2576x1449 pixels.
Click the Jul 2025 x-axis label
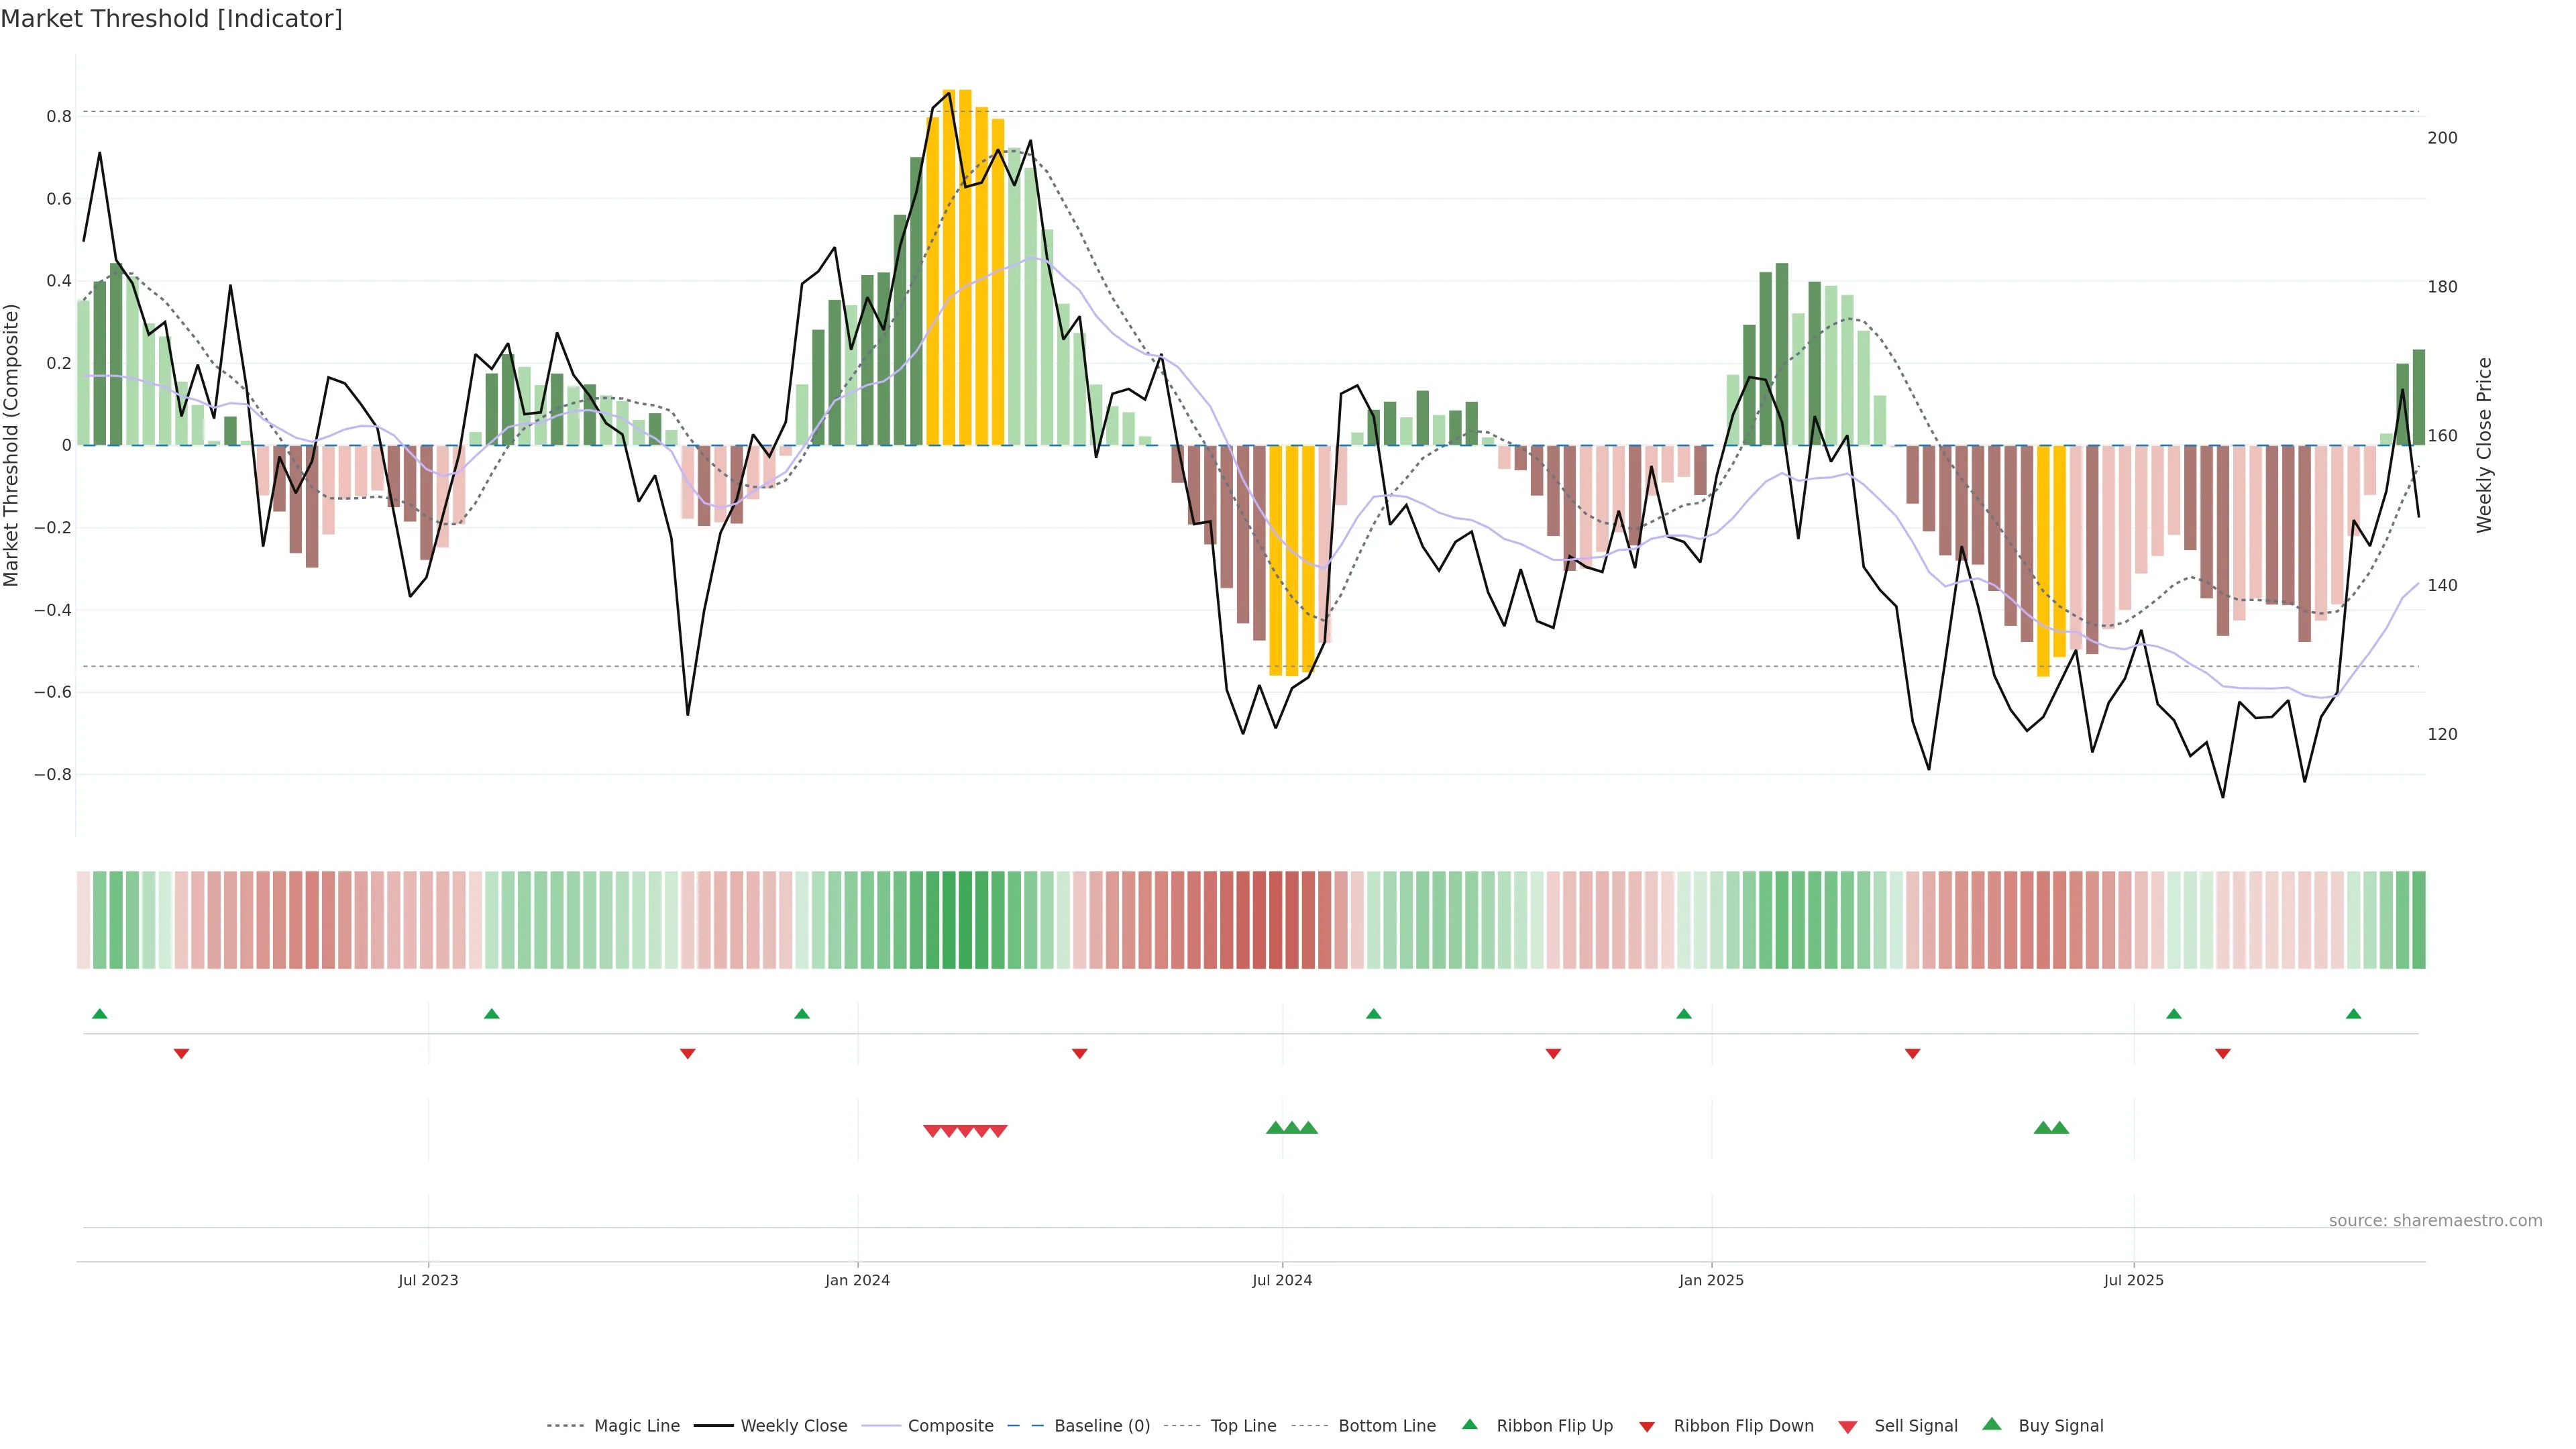pyautogui.click(x=2133, y=1280)
